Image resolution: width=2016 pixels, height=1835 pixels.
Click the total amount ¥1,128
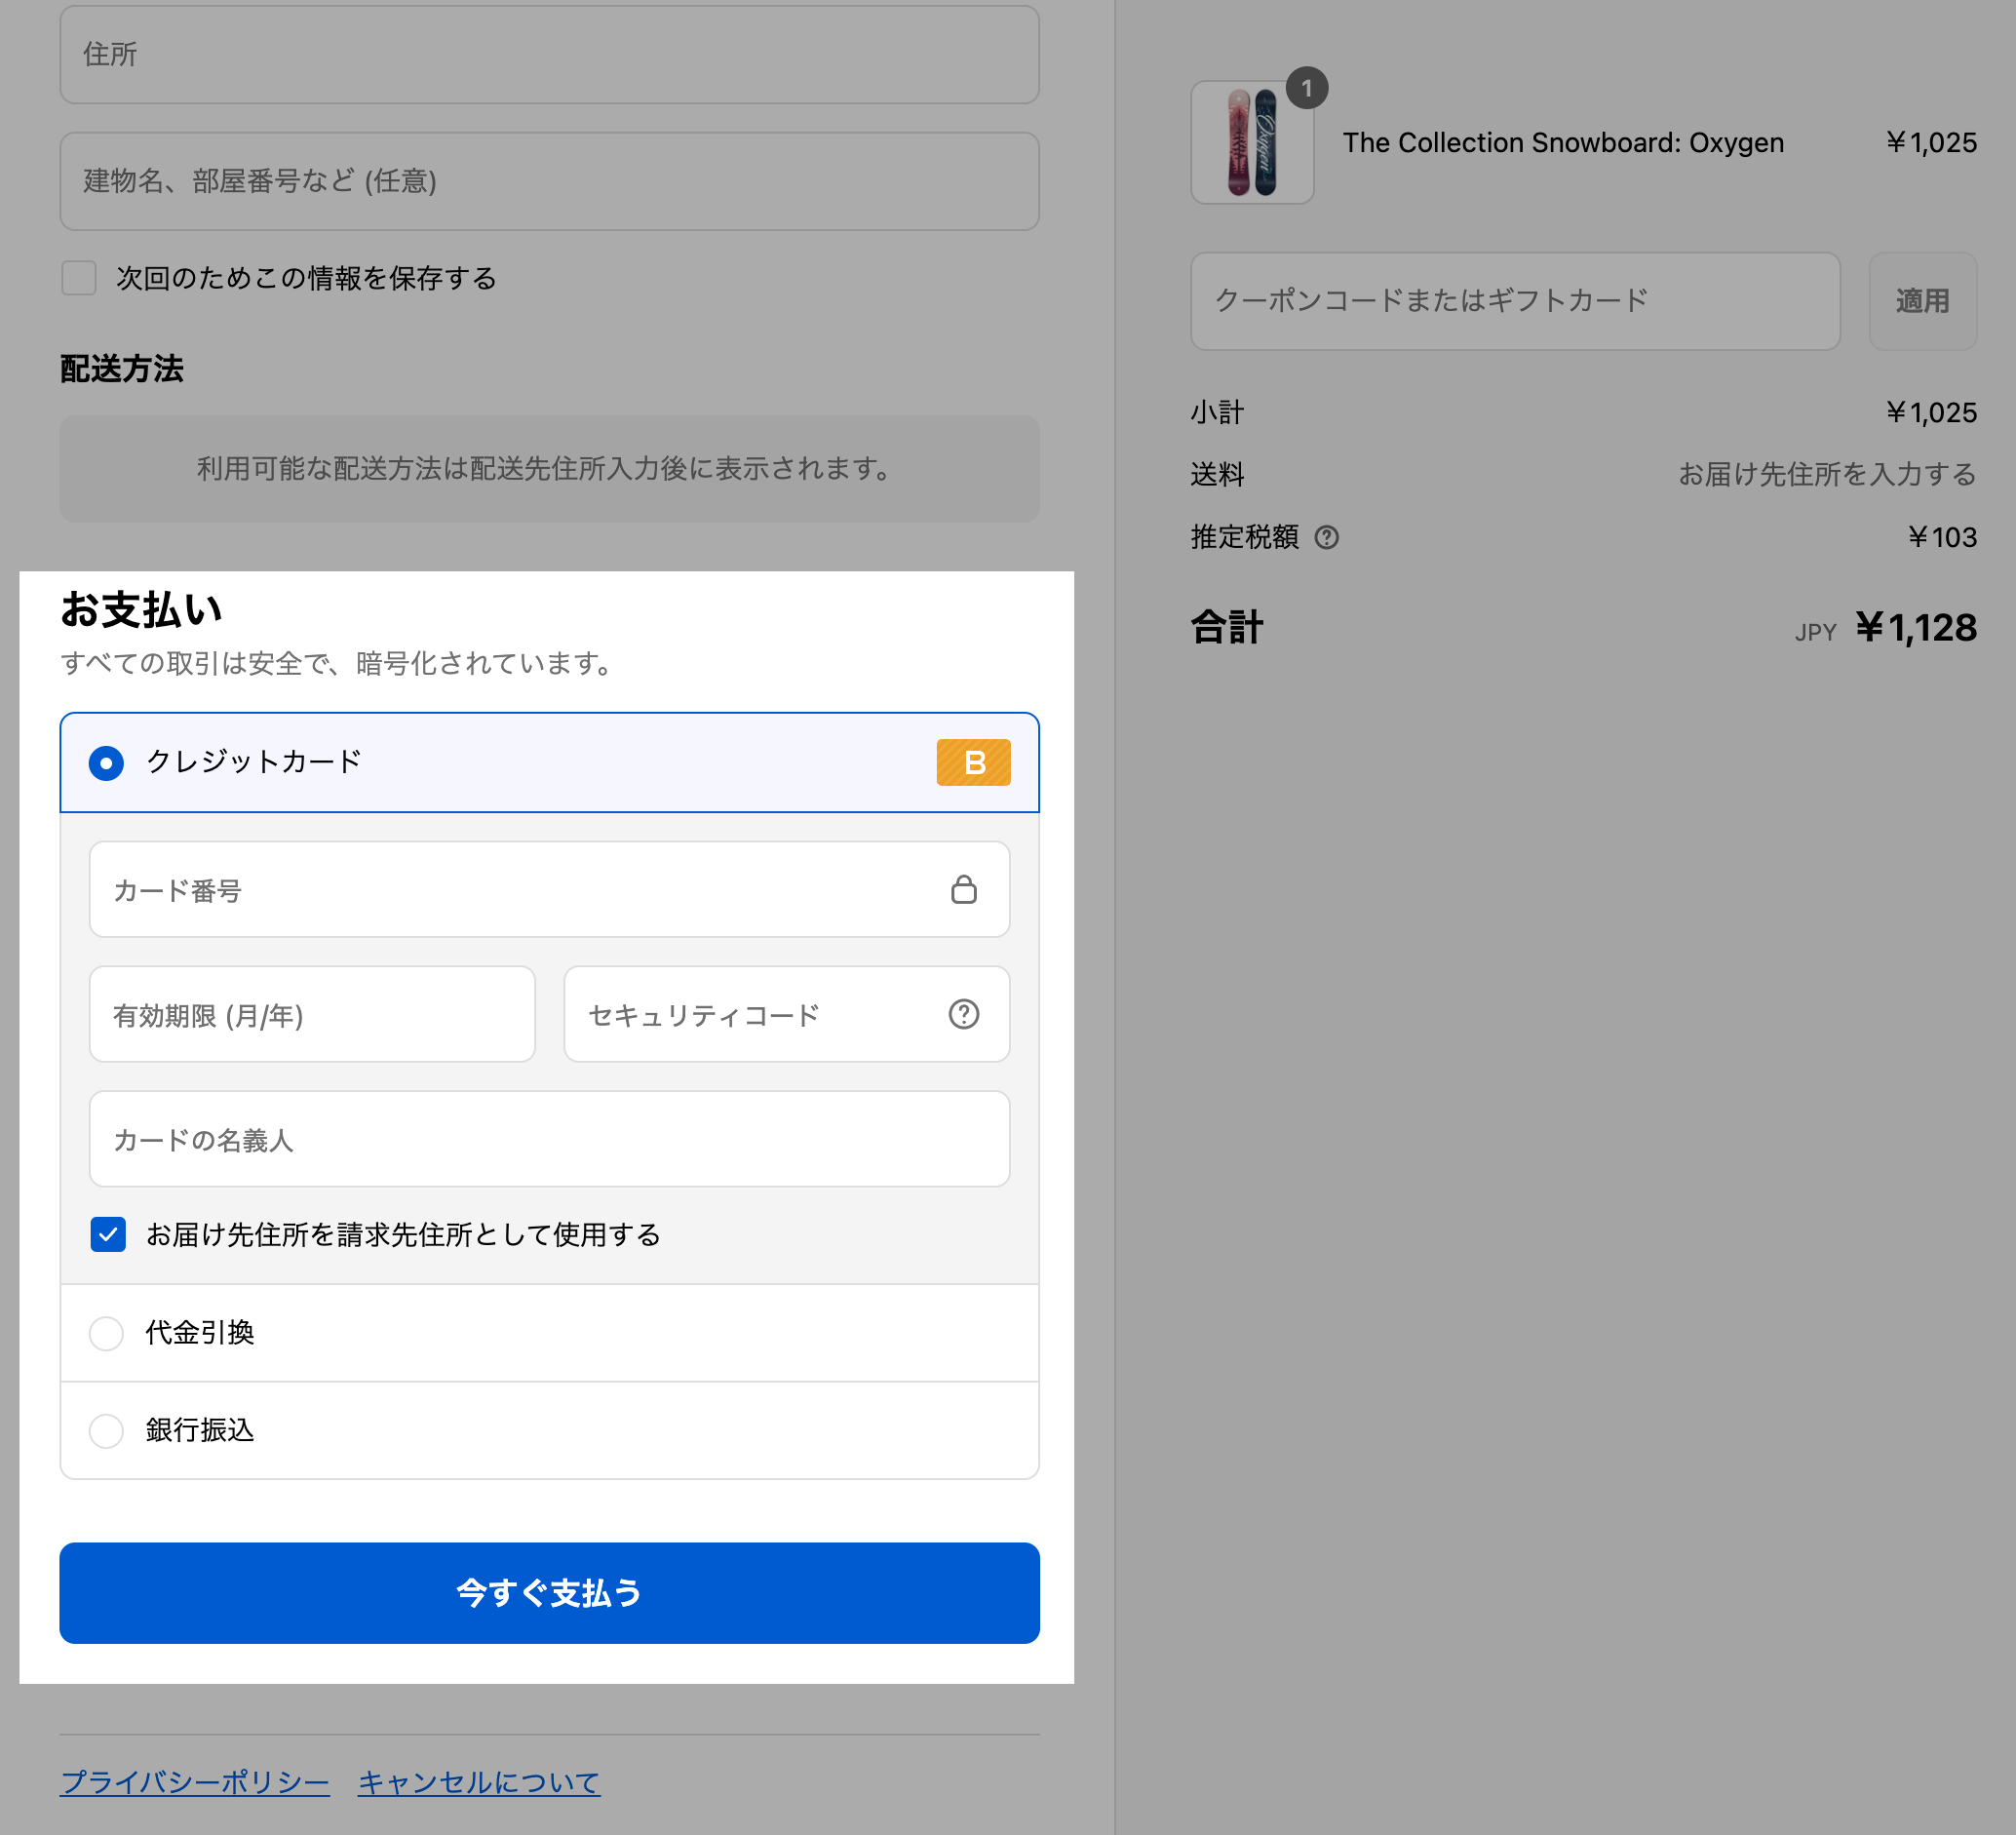(1916, 628)
